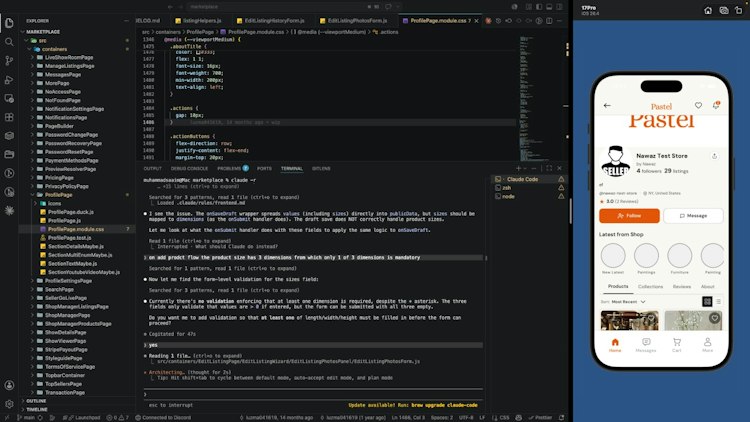
Task: Tap the back arrow in Pastel app
Action: pos(607,105)
